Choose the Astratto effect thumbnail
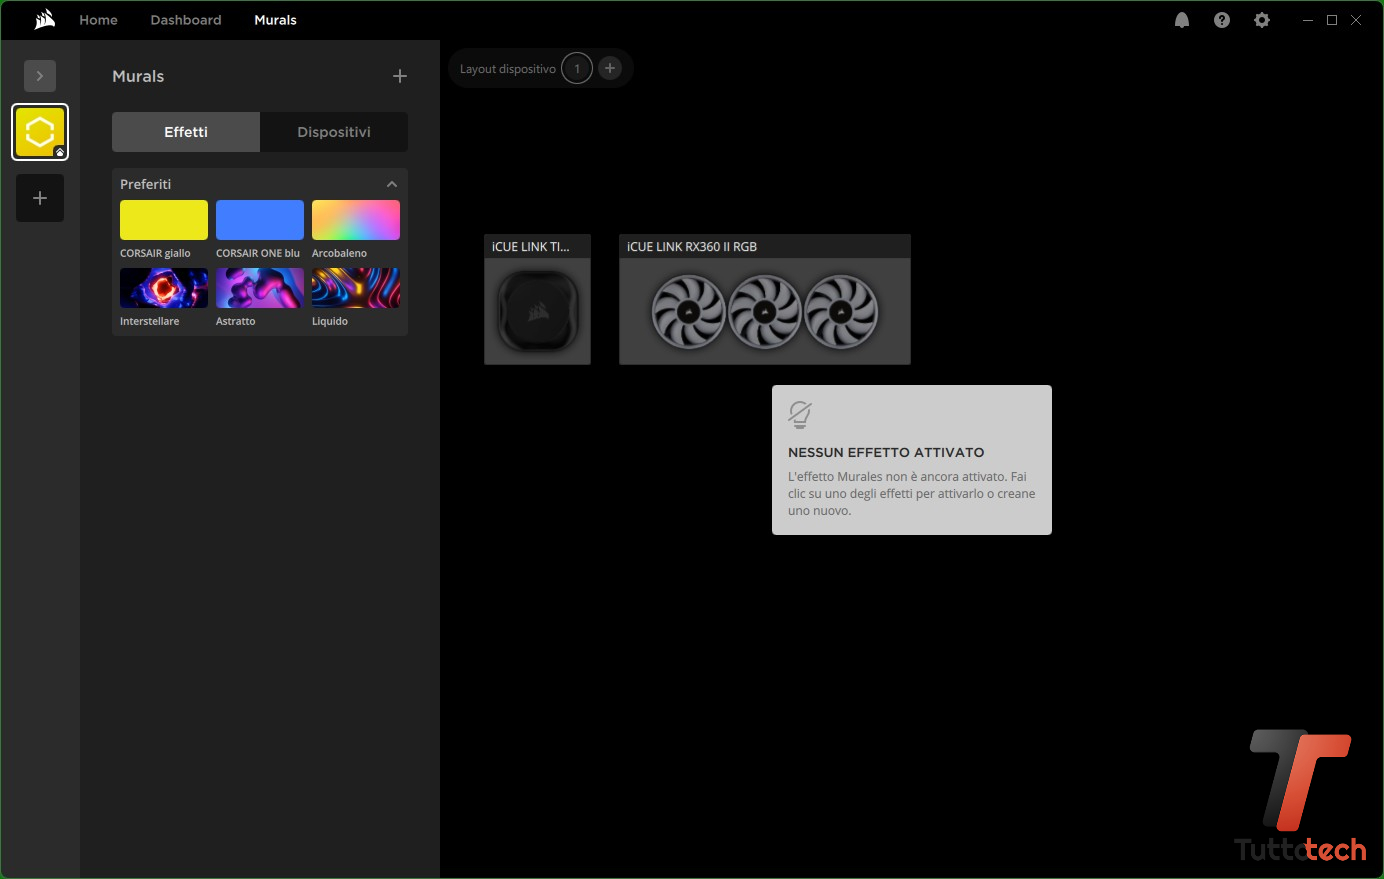The width and height of the screenshot is (1384, 879). tap(260, 288)
